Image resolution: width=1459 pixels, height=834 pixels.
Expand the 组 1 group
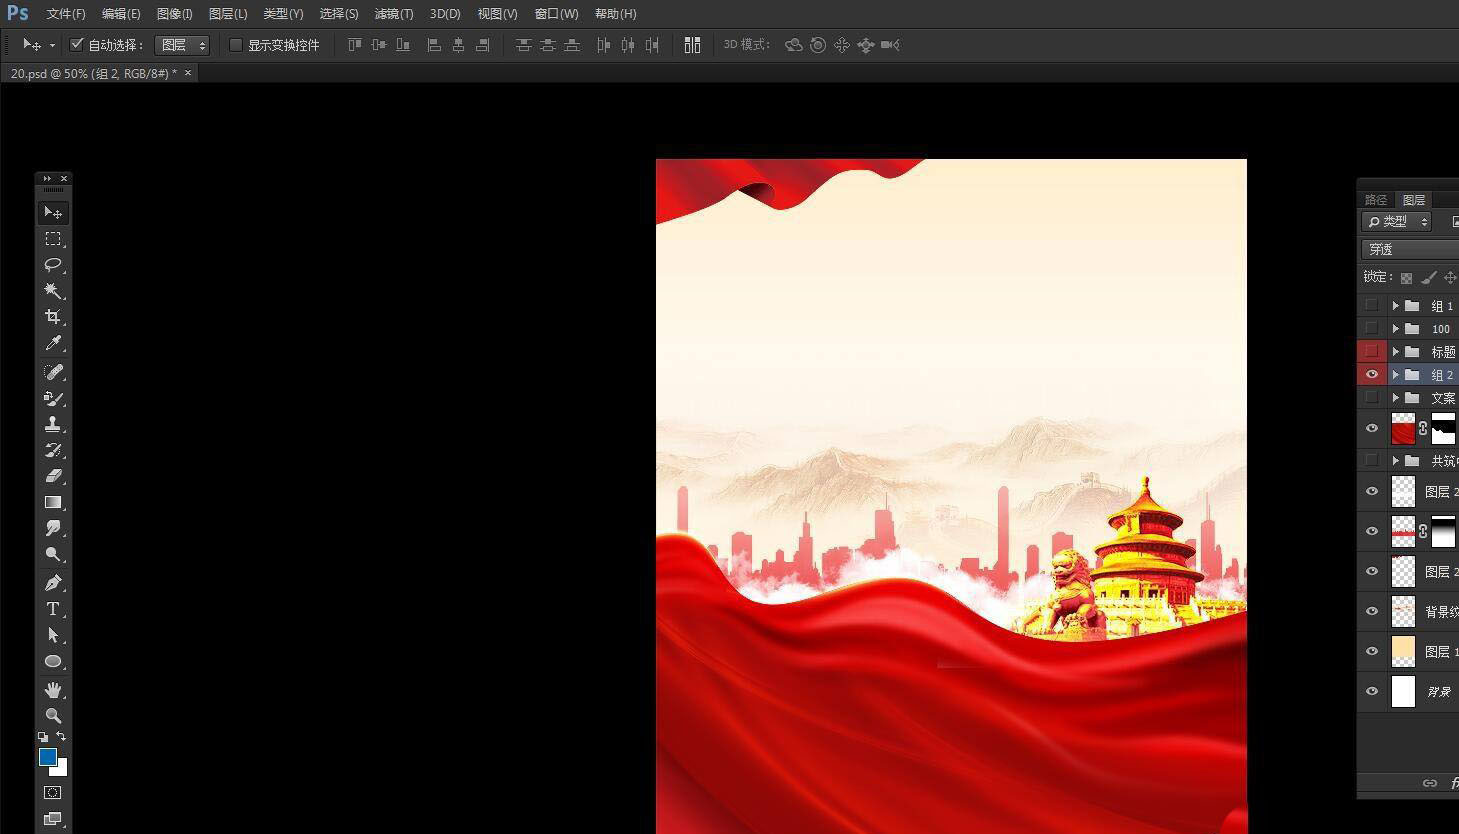1395,305
